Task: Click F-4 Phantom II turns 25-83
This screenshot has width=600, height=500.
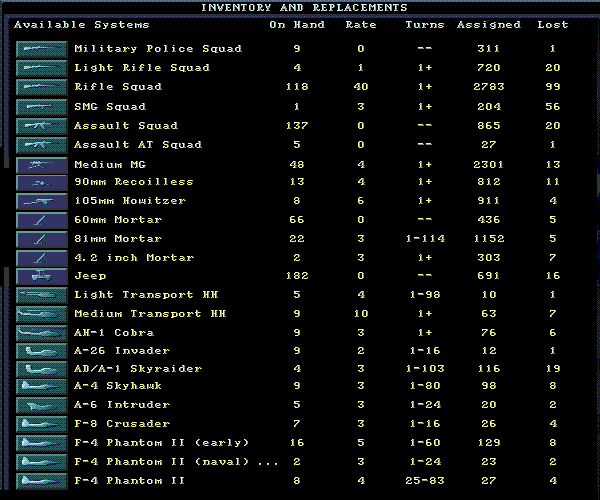Action: point(425,481)
